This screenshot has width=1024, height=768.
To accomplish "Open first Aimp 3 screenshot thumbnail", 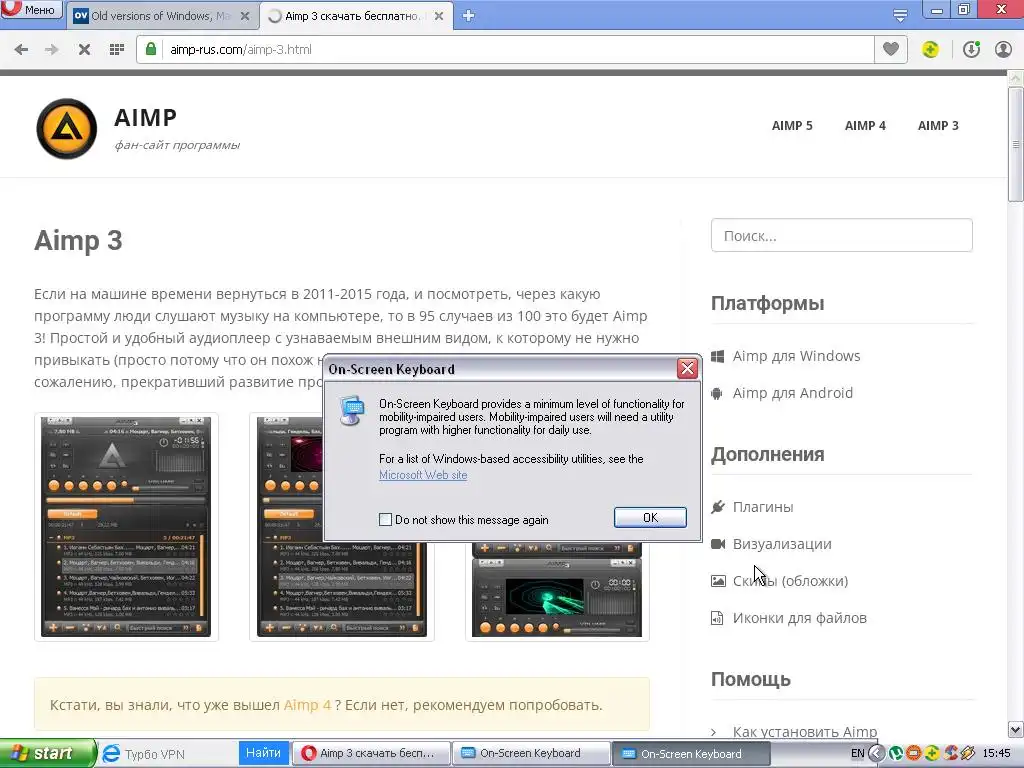I will pyautogui.click(x=126, y=526).
